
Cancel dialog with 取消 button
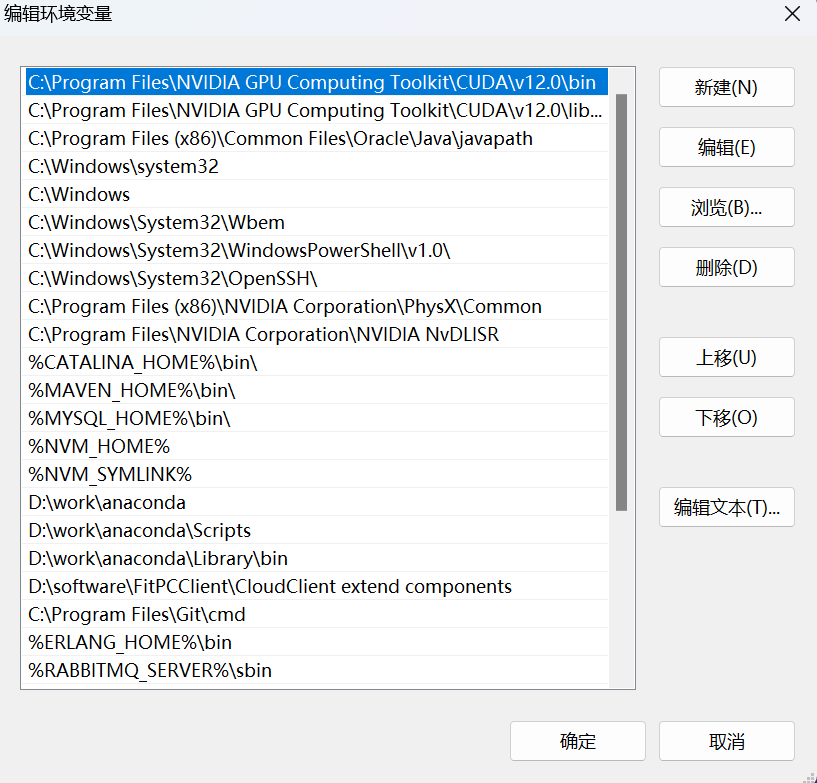coord(726,741)
